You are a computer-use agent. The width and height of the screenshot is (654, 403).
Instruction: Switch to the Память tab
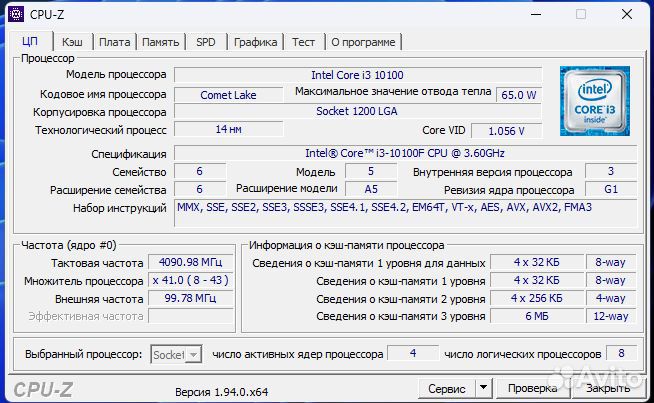161,42
